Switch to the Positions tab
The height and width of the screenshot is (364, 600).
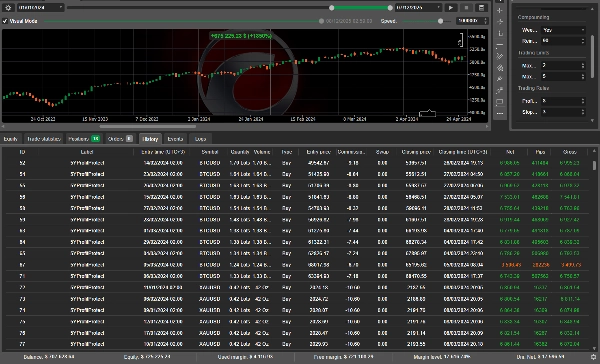coord(84,139)
